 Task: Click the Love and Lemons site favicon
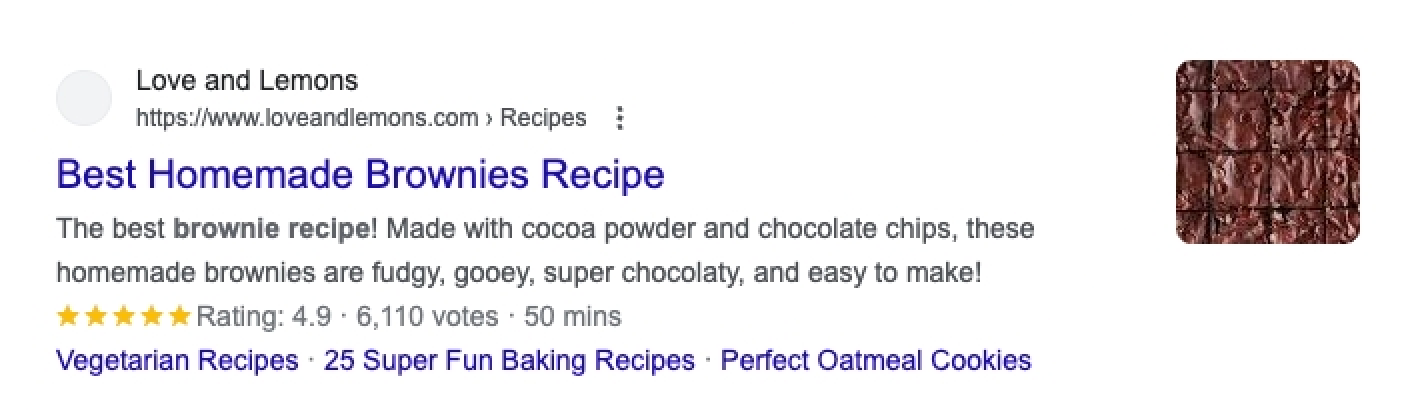(83, 98)
